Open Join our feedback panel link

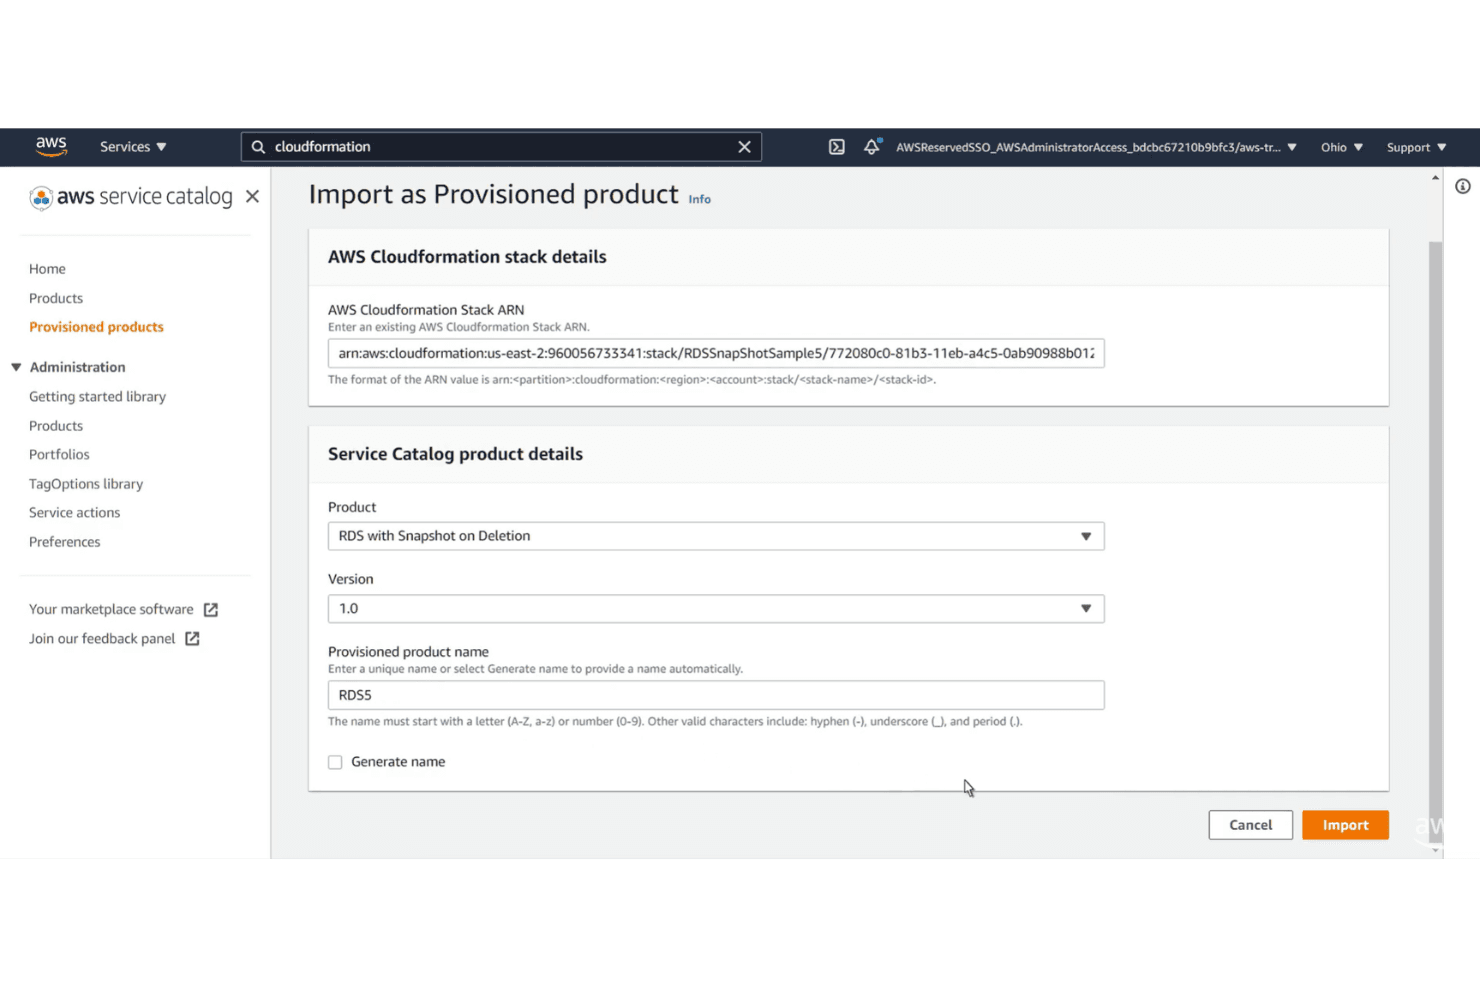[x=102, y=639]
